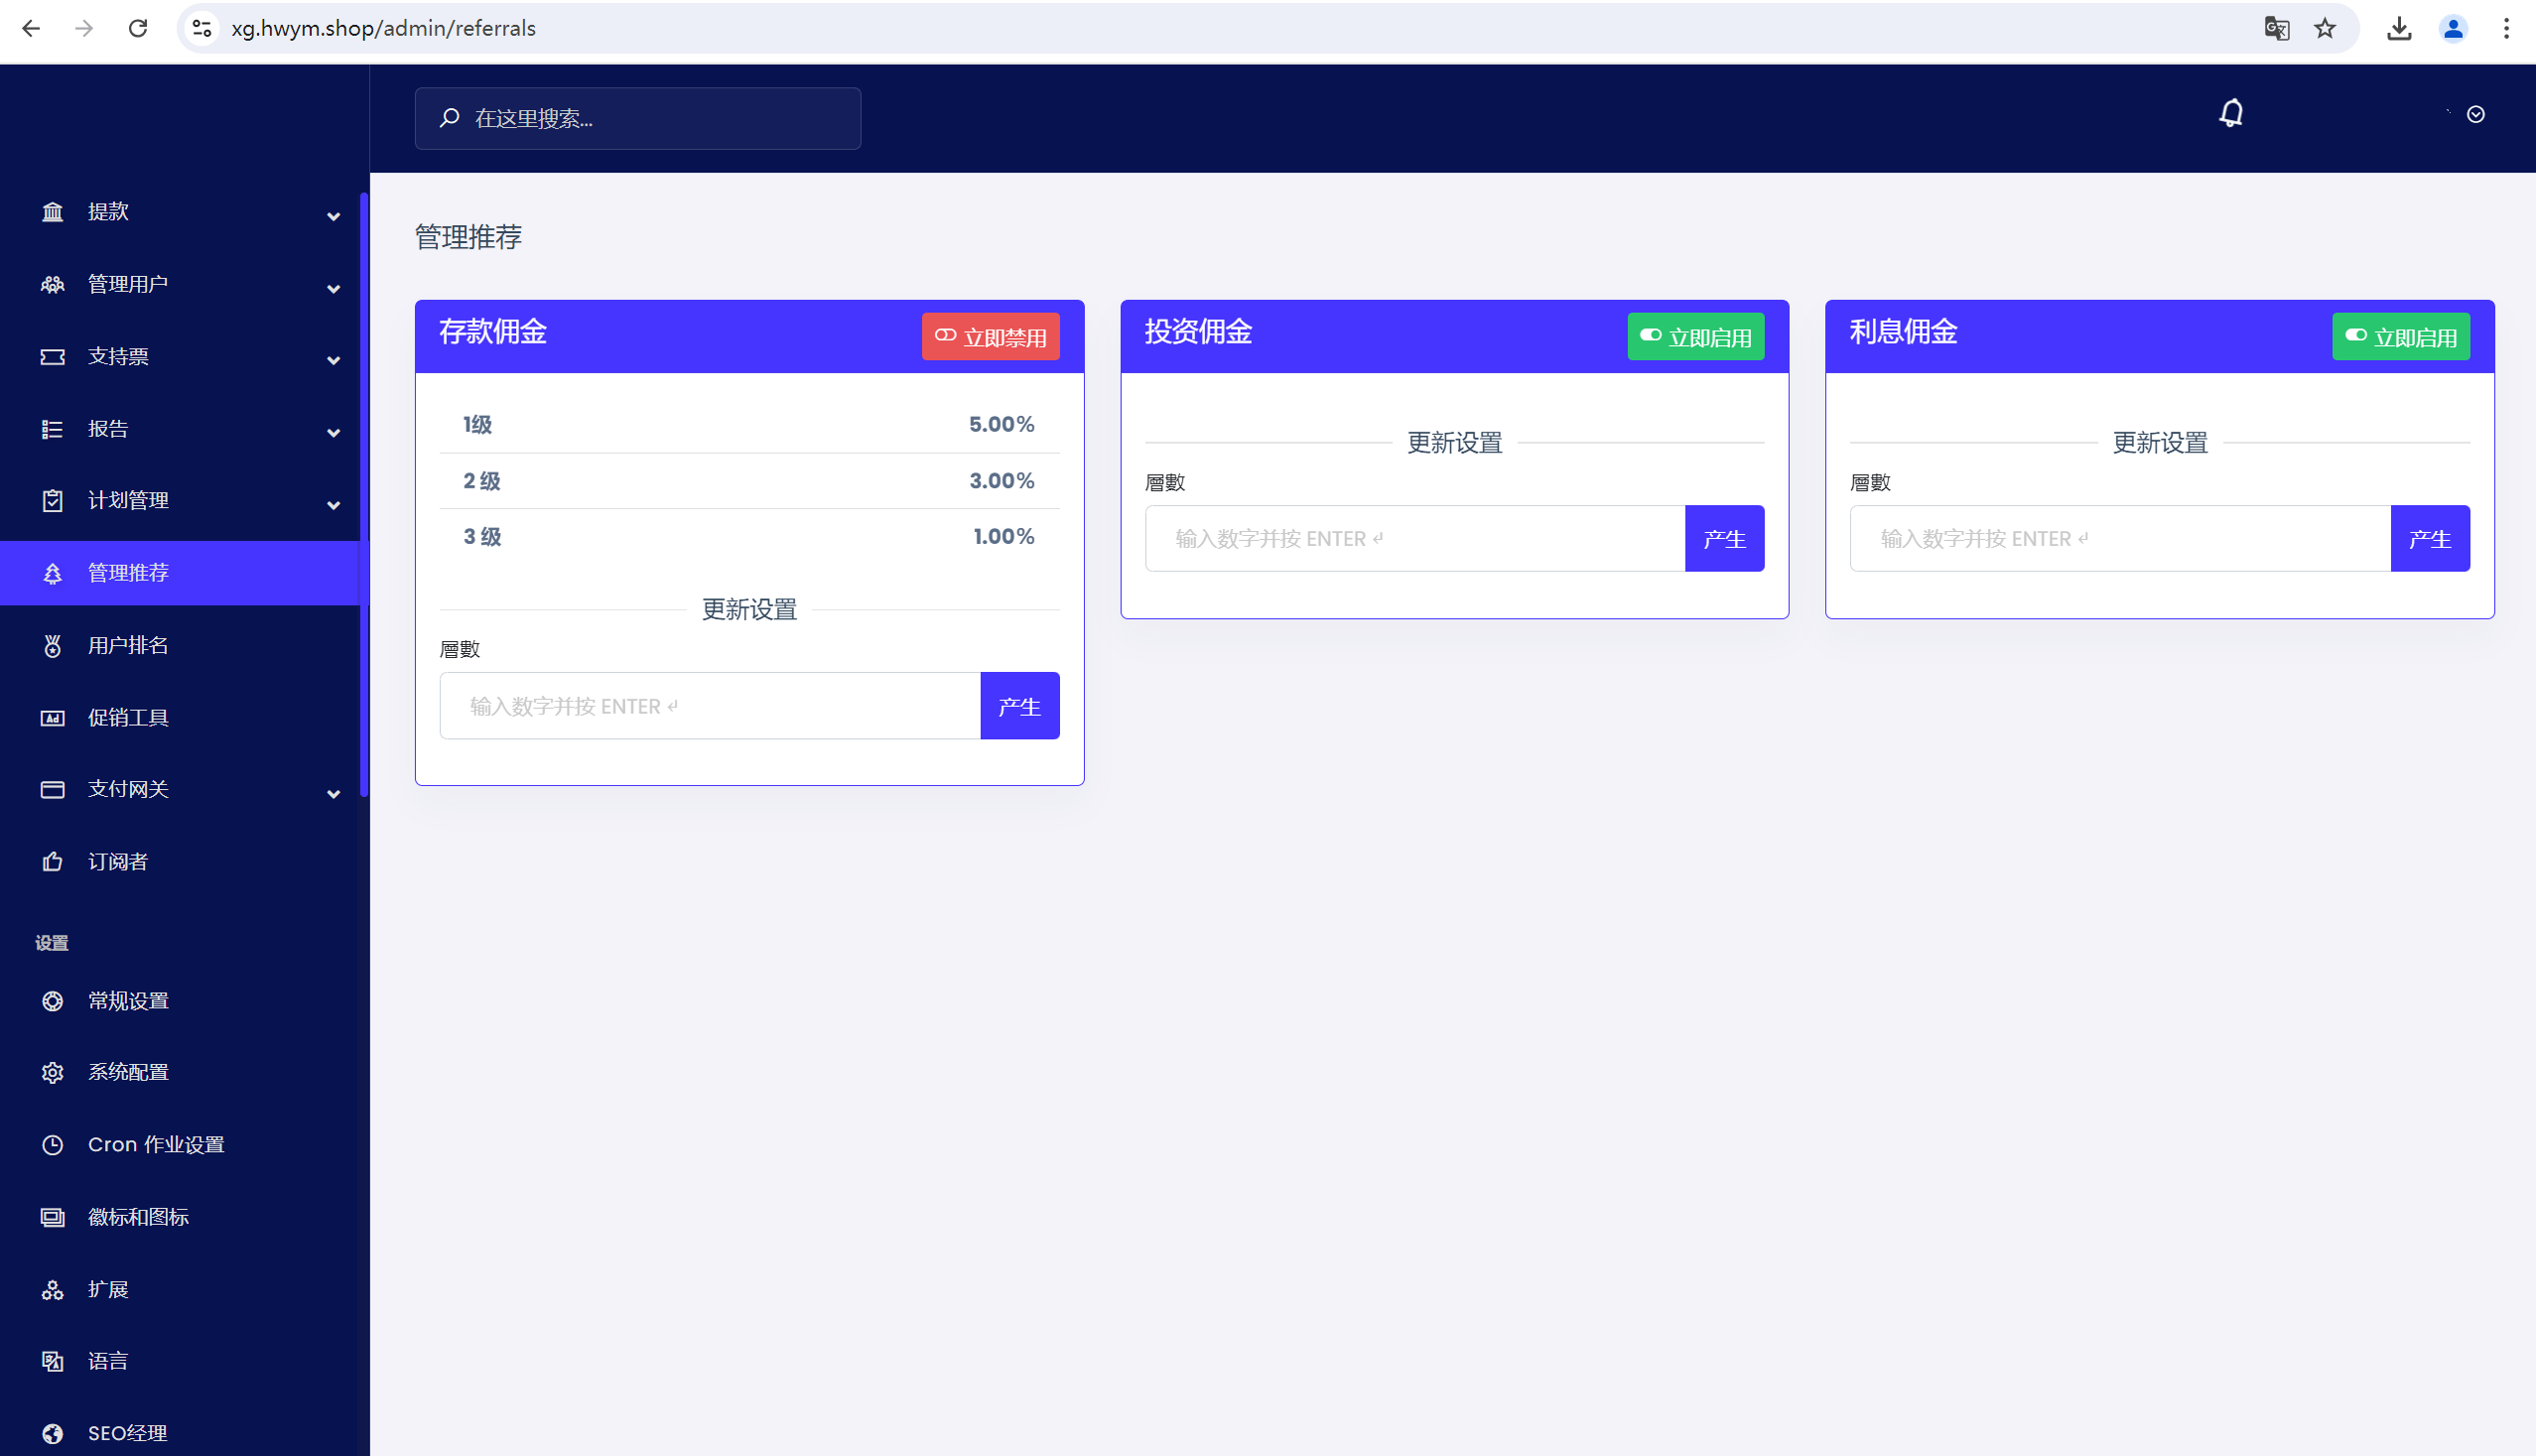Screen dimensions: 2536x1456
Task: Focus 層數 input in 利息佣金 card
Action: (x=2120, y=539)
